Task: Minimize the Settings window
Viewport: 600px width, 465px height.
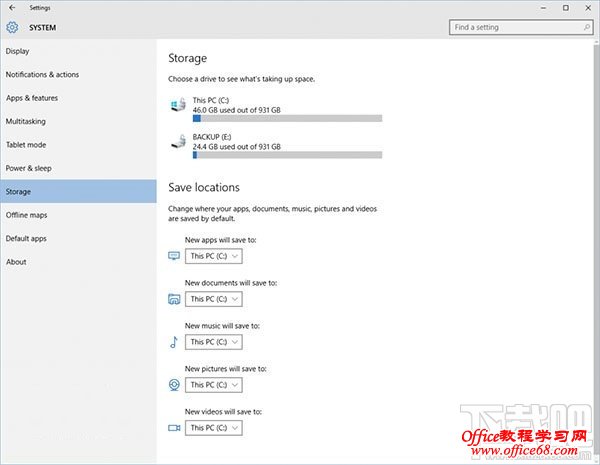Action: pos(543,8)
